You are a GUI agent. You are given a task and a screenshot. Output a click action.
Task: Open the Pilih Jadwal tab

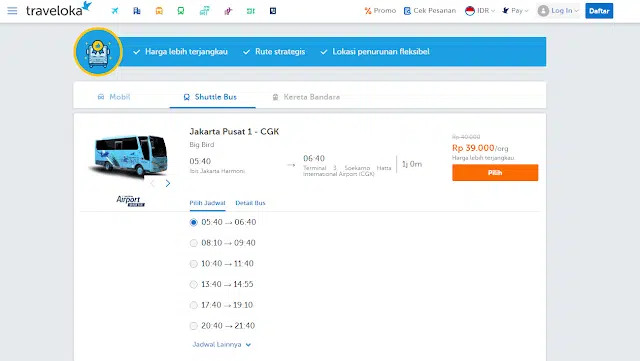207,203
